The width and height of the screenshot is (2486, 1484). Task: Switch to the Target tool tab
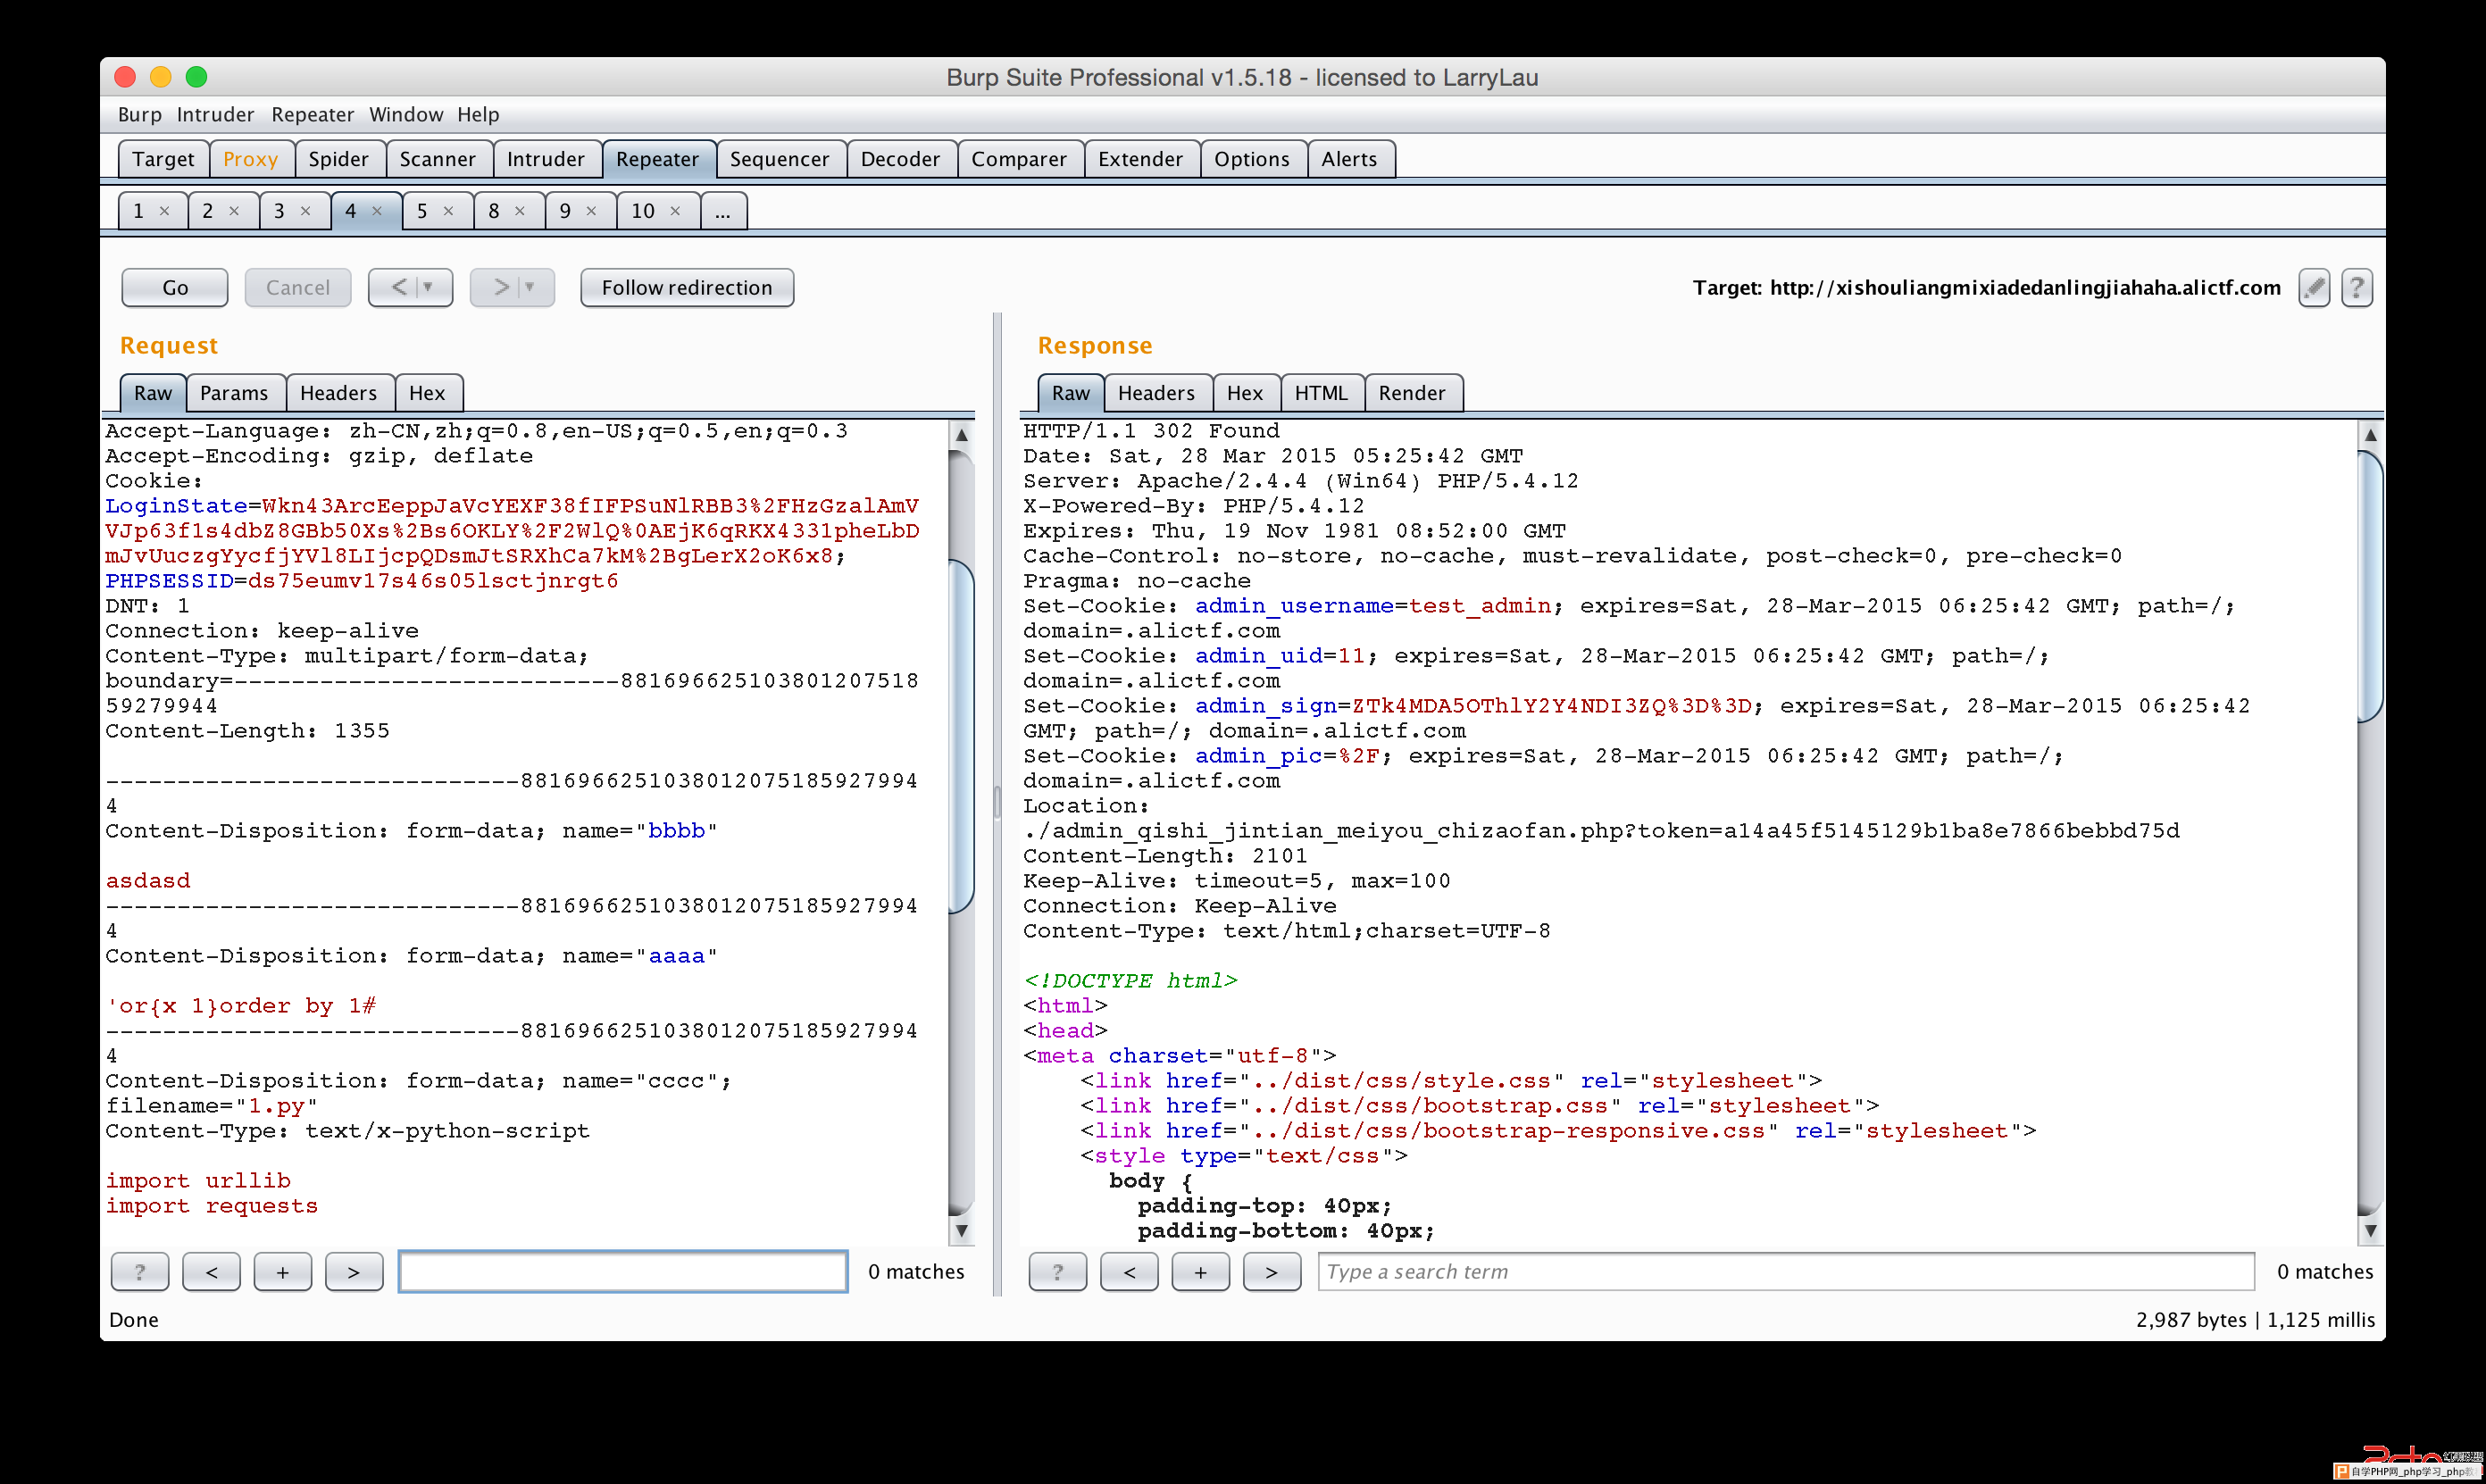coord(164,159)
